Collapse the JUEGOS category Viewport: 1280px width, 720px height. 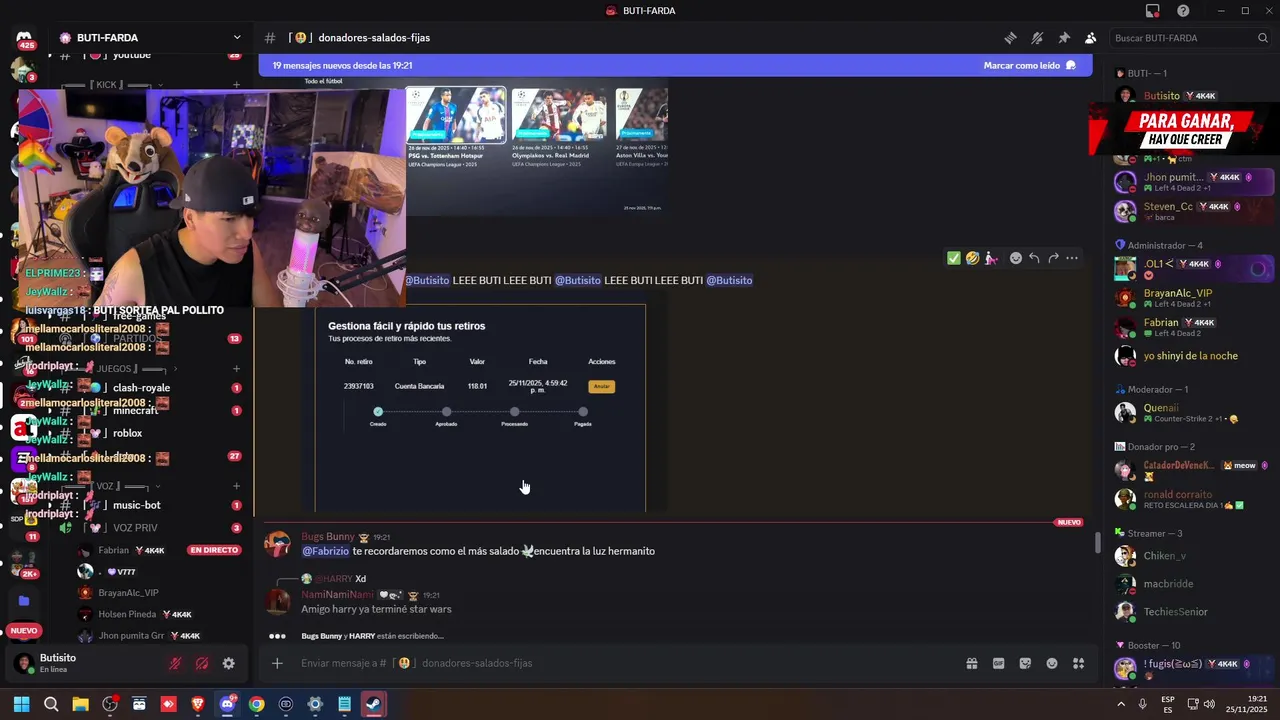pos(120,368)
